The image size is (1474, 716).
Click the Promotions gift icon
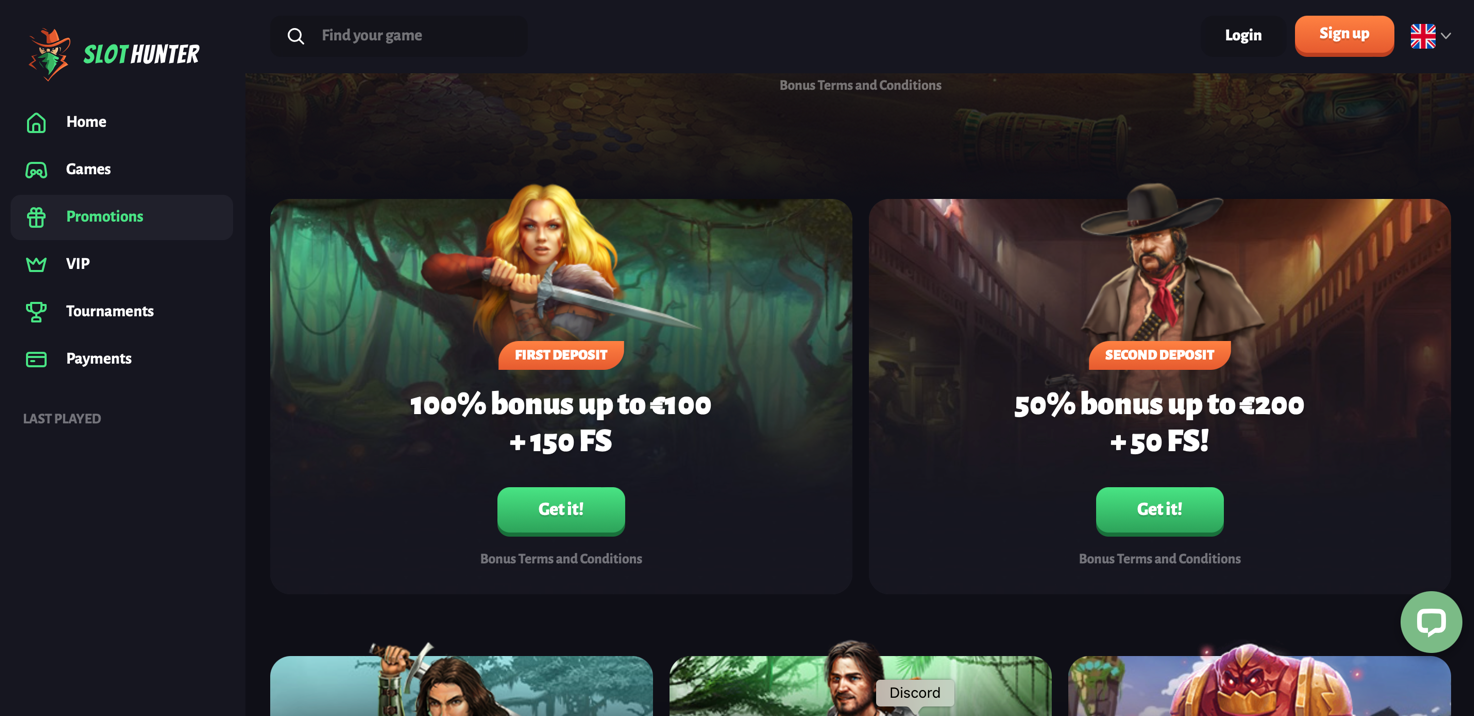pos(36,217)
